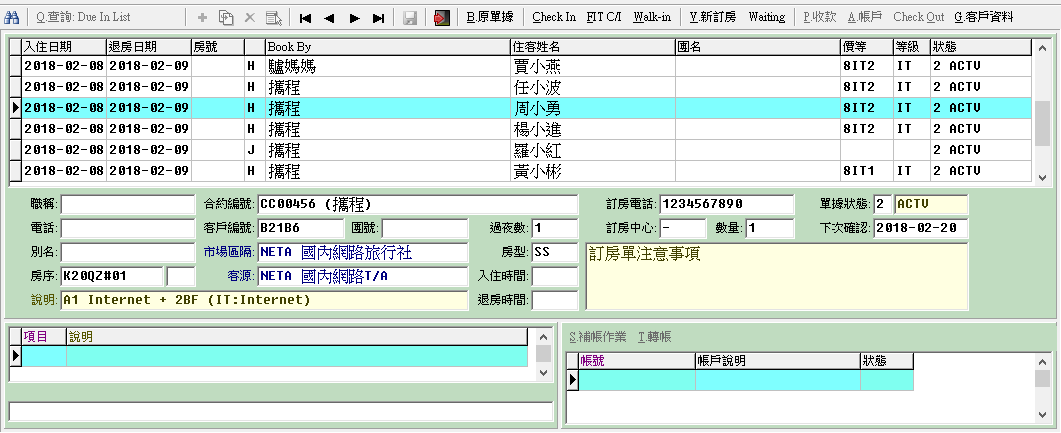Click the 訂房電話 phone number field

coord(726,204)
